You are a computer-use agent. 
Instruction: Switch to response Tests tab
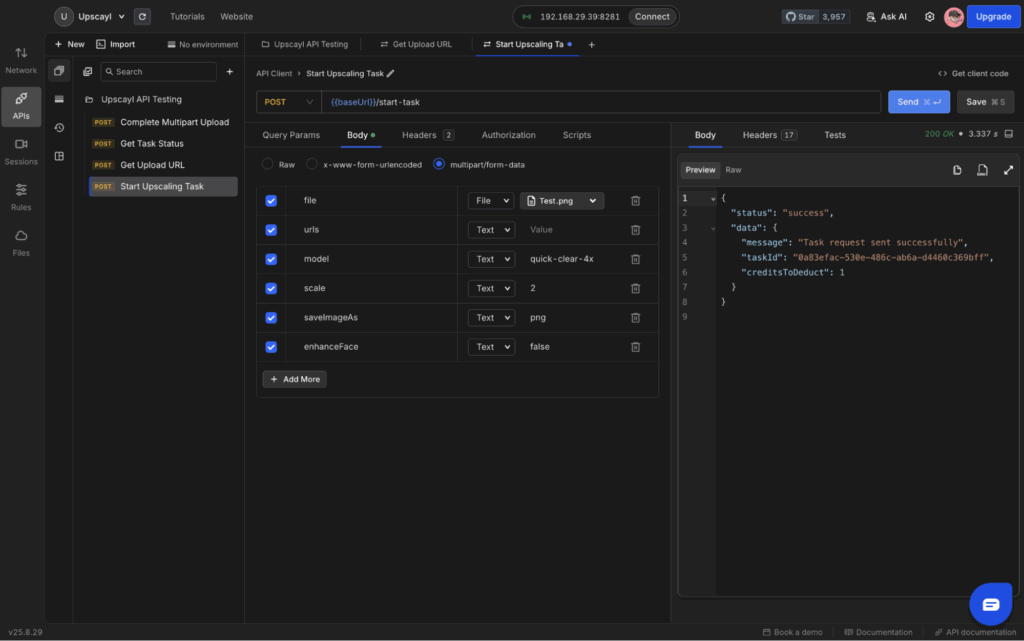[834, 135]
